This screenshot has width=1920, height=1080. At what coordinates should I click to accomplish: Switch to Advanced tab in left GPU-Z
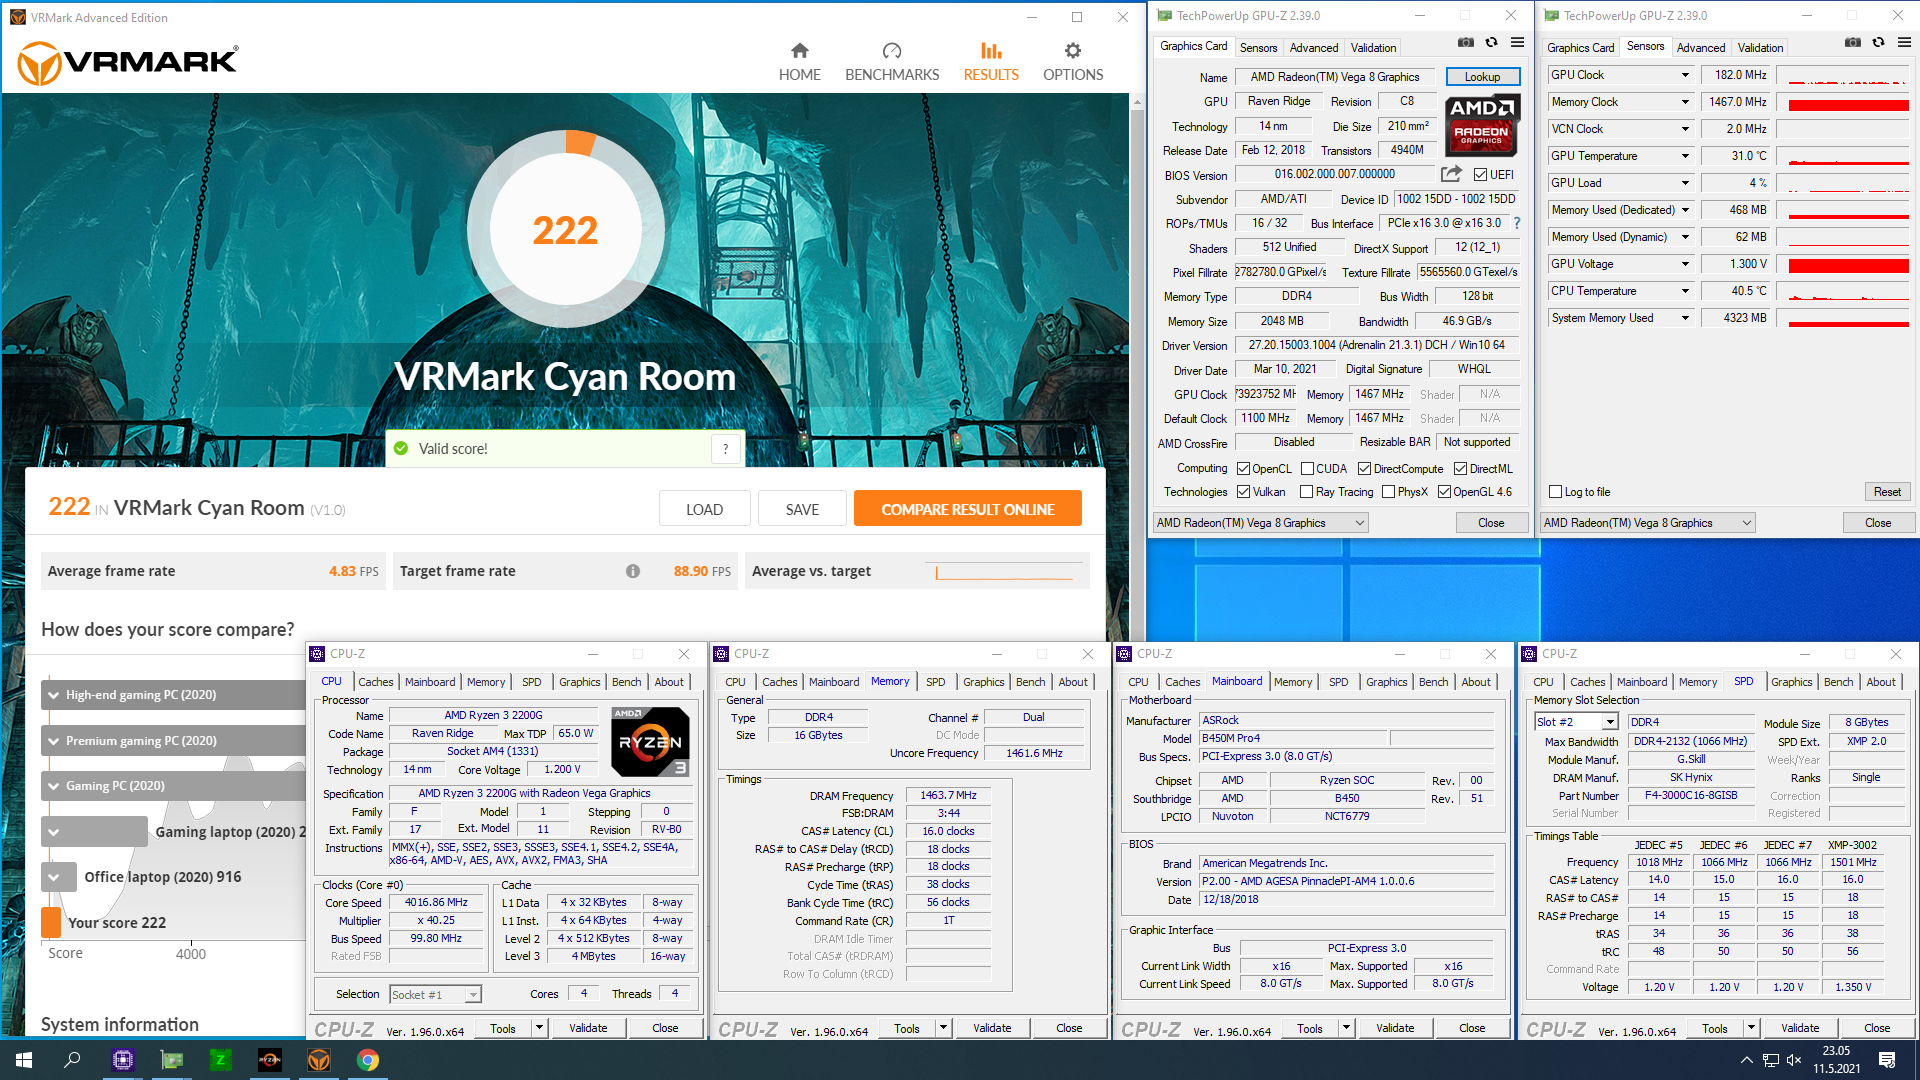(x=1313, y=48)
